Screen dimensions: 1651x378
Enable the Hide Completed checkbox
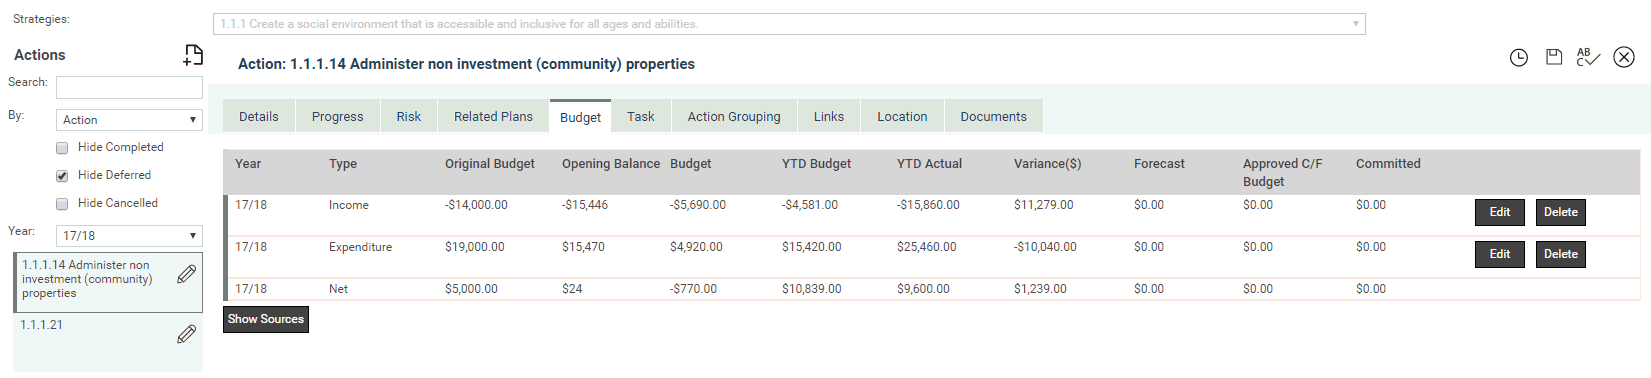(x=62, y=148)
